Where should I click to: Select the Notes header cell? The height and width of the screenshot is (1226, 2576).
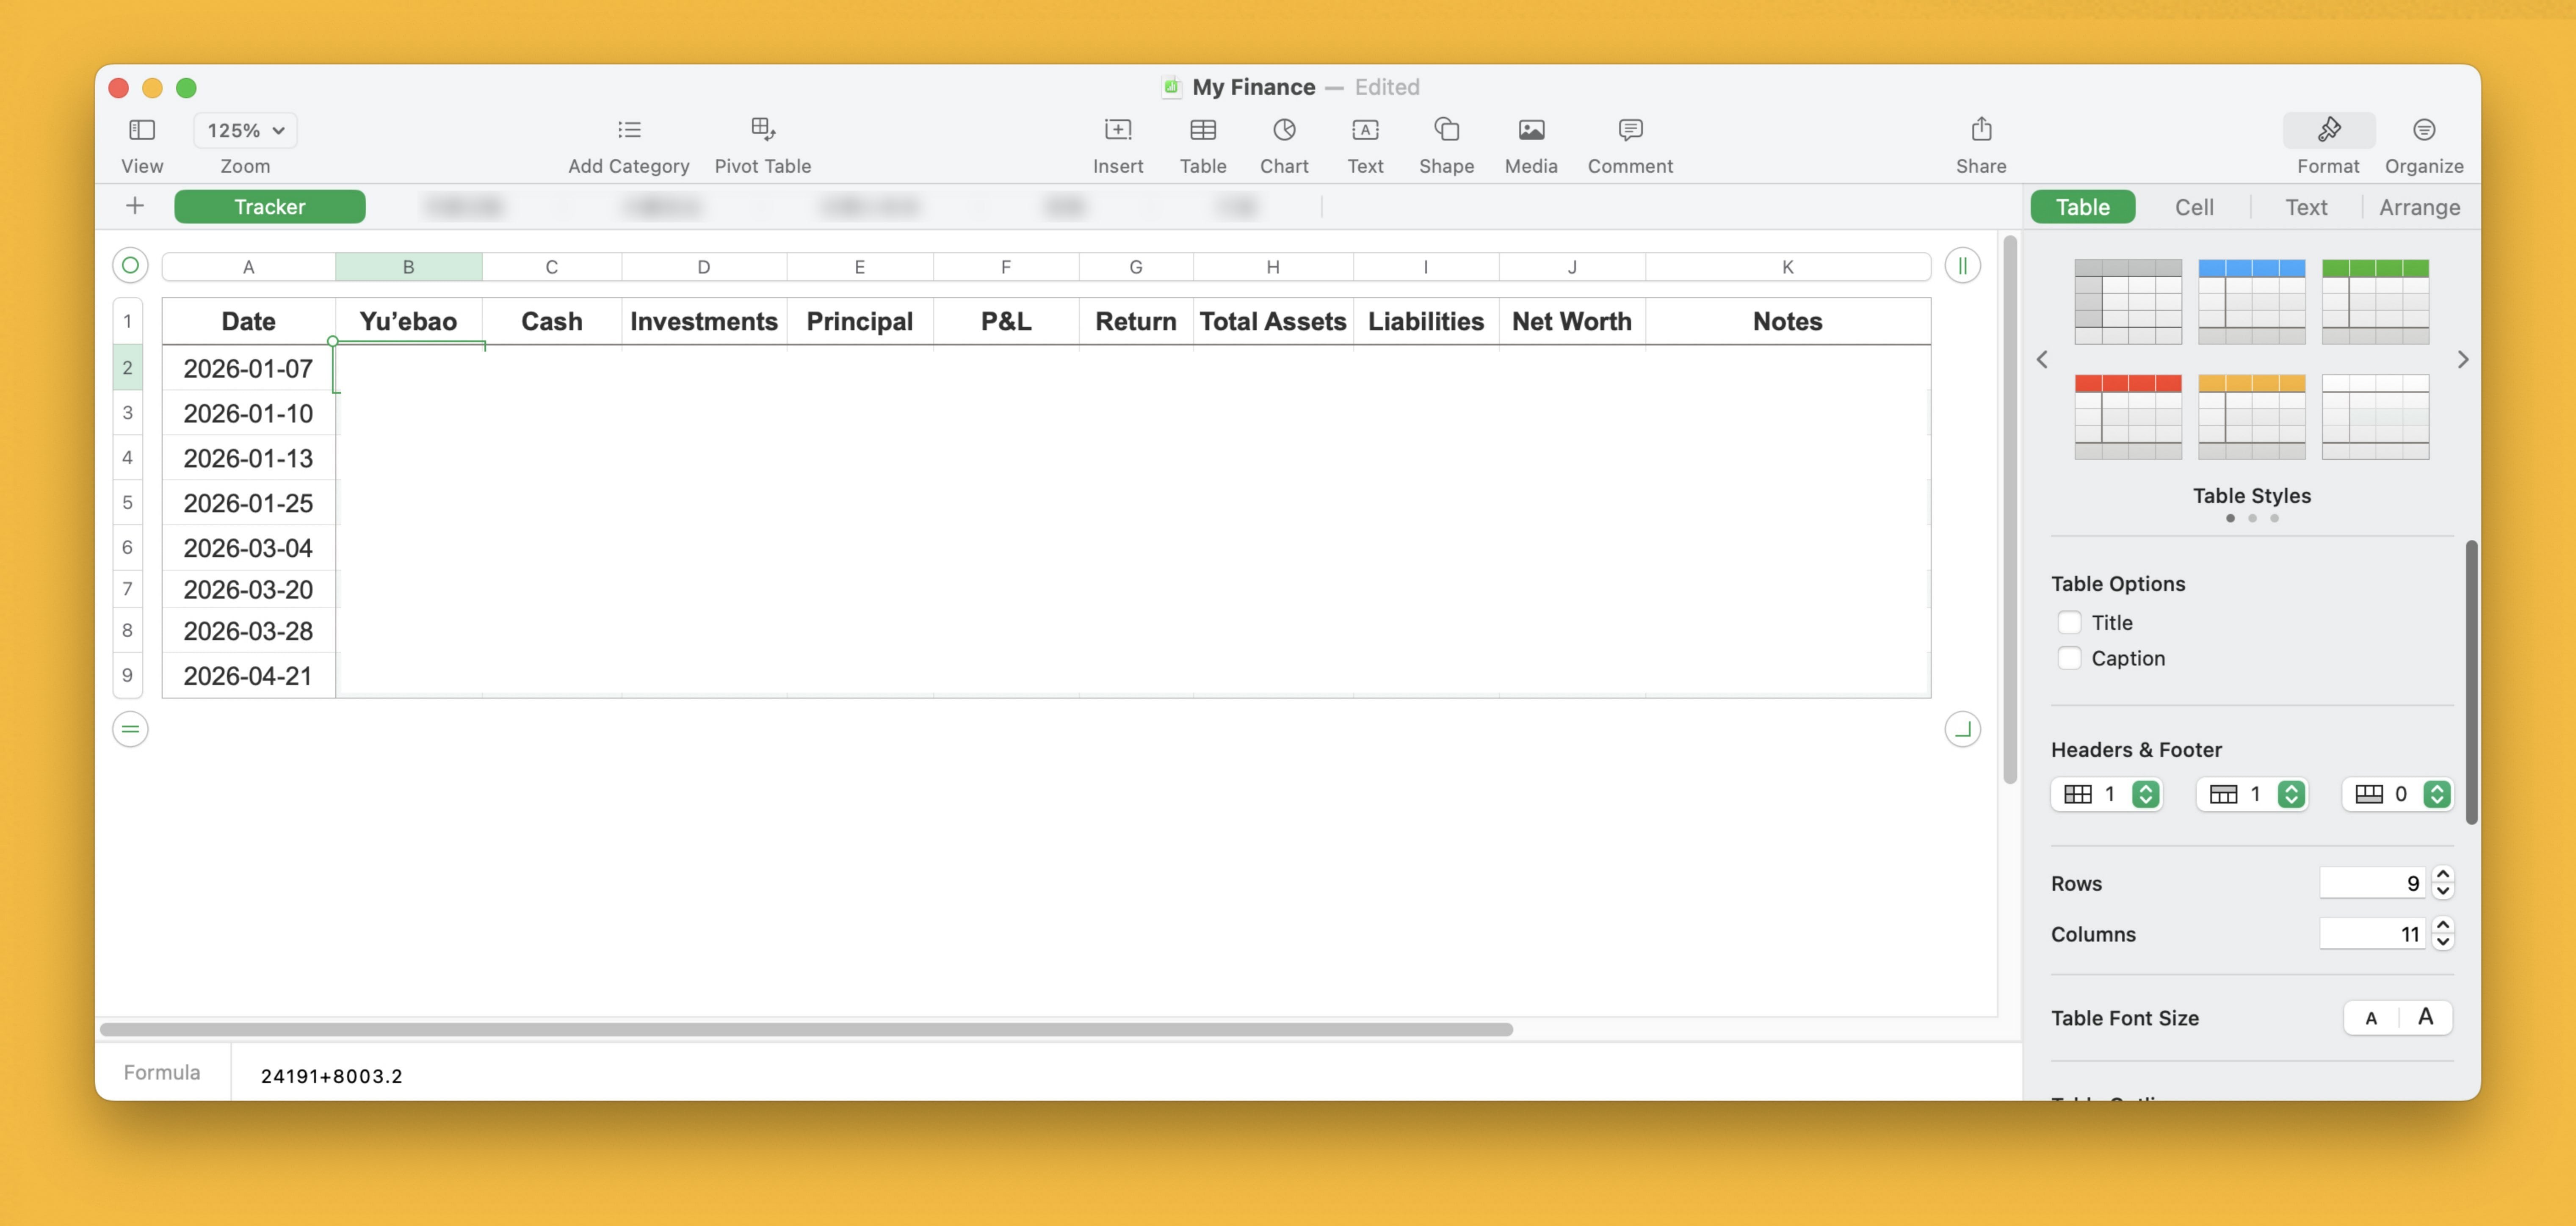coord(1787,321)
